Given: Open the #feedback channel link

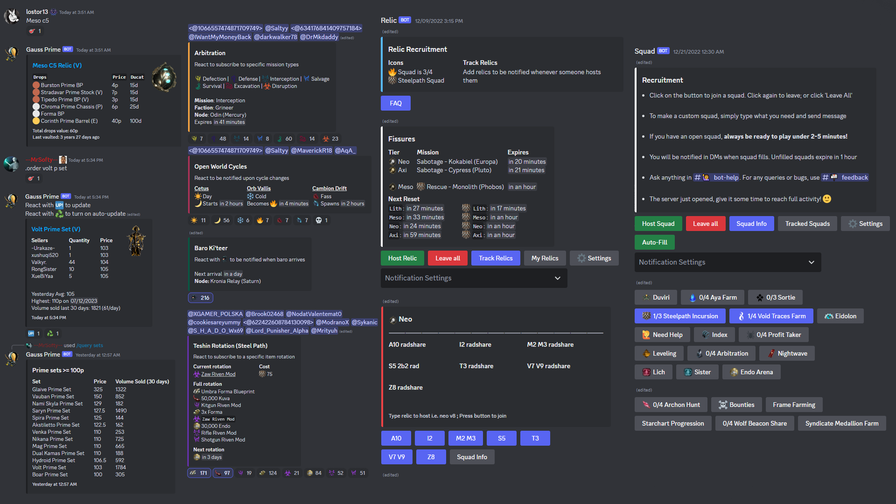Looking at the screenshot, I should pos(845,178).
